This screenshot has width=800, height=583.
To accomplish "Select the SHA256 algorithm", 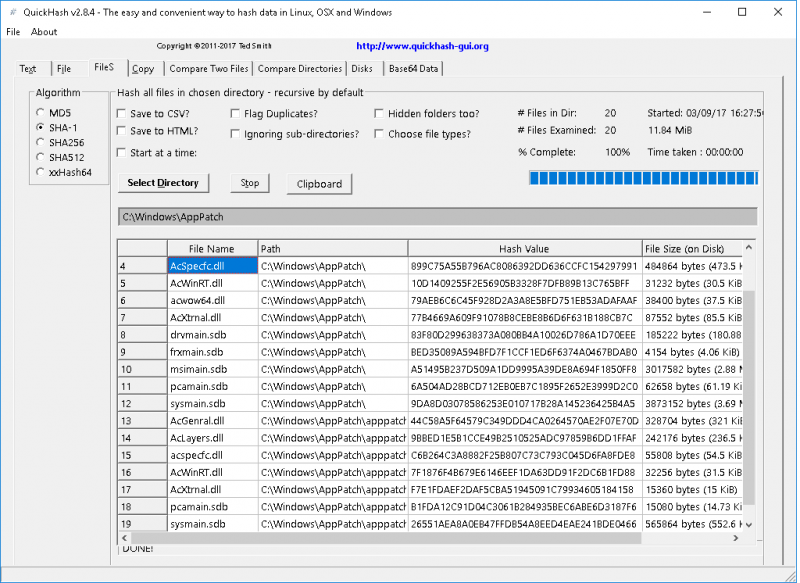I will tap(38, 142).
